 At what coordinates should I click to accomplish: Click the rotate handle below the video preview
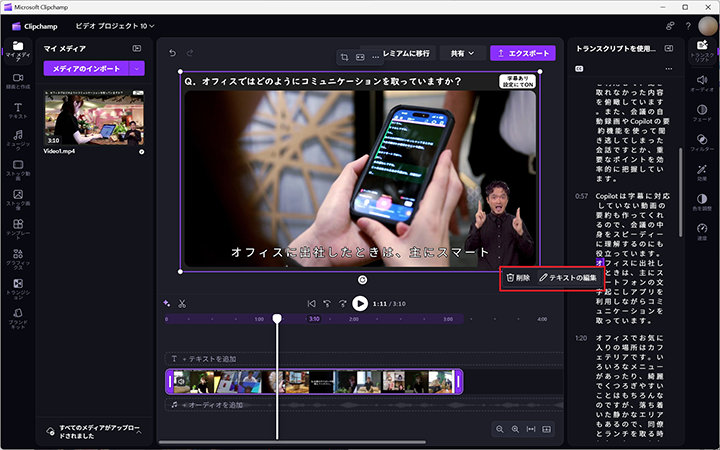[x=362, y=280]
